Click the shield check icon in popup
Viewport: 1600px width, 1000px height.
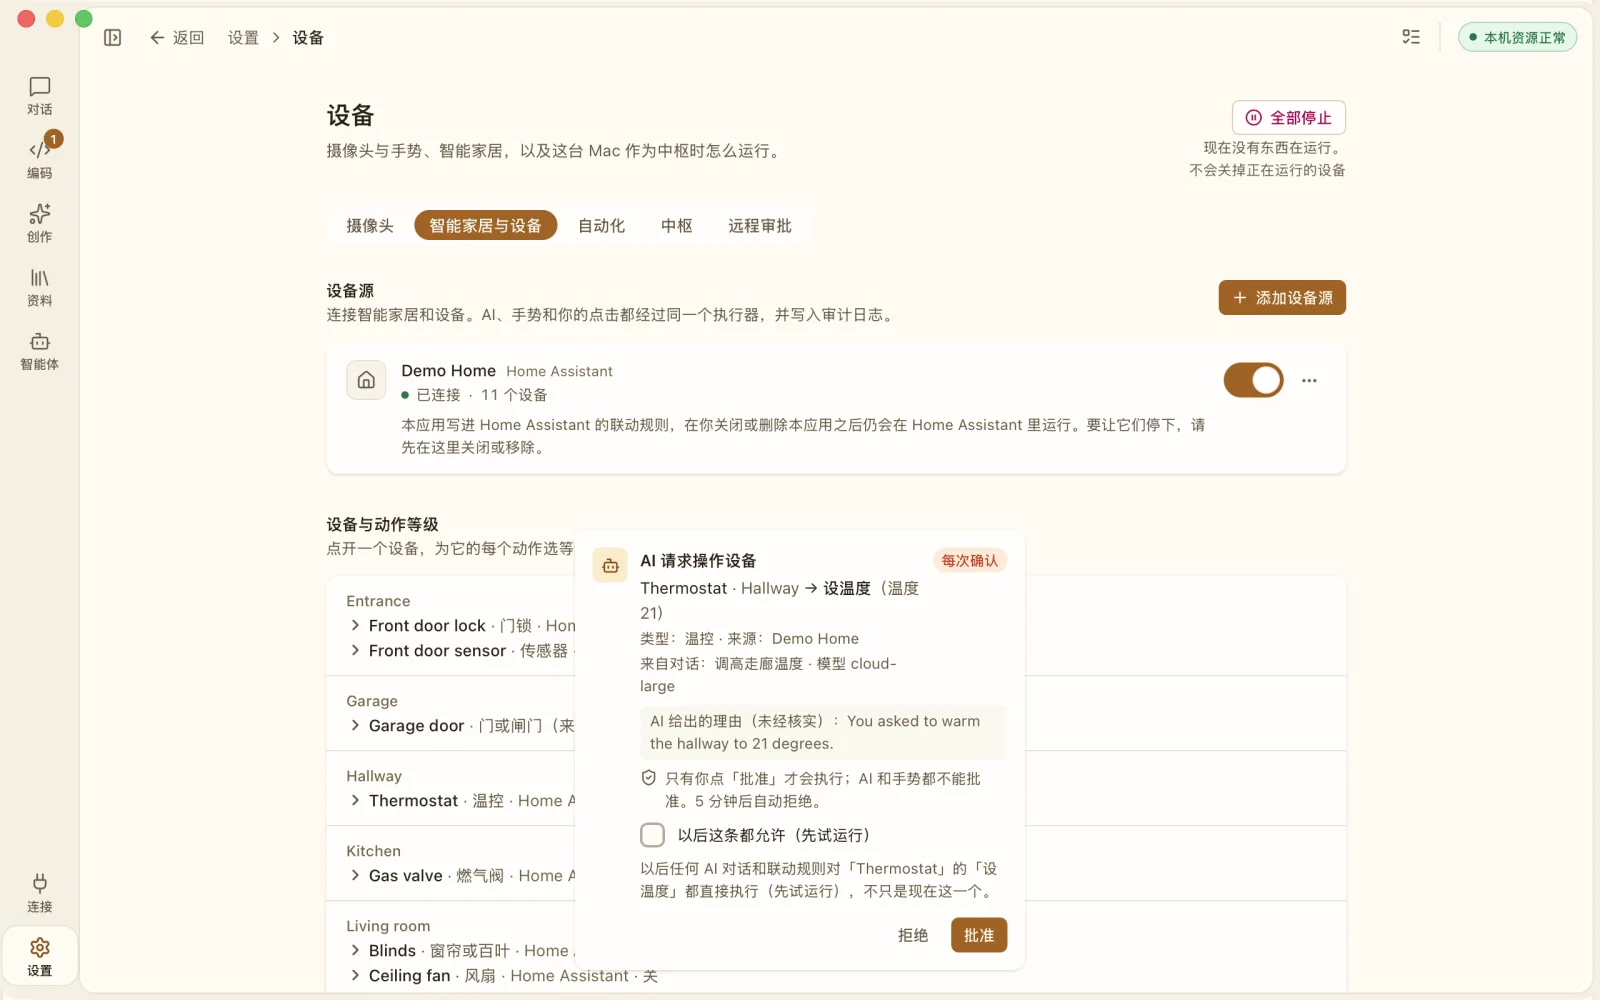(648, 778)
